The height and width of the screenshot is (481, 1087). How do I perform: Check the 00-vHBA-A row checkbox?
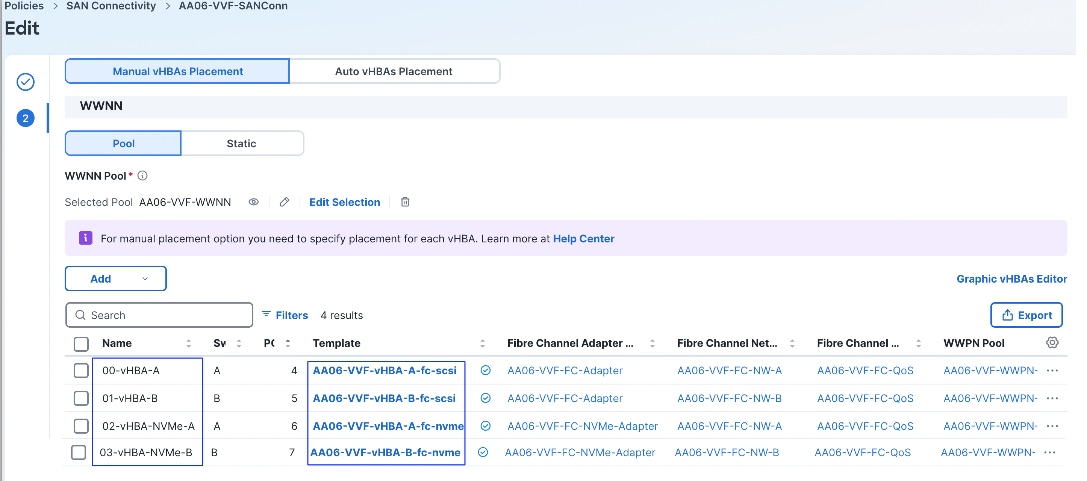pos(81,371)
